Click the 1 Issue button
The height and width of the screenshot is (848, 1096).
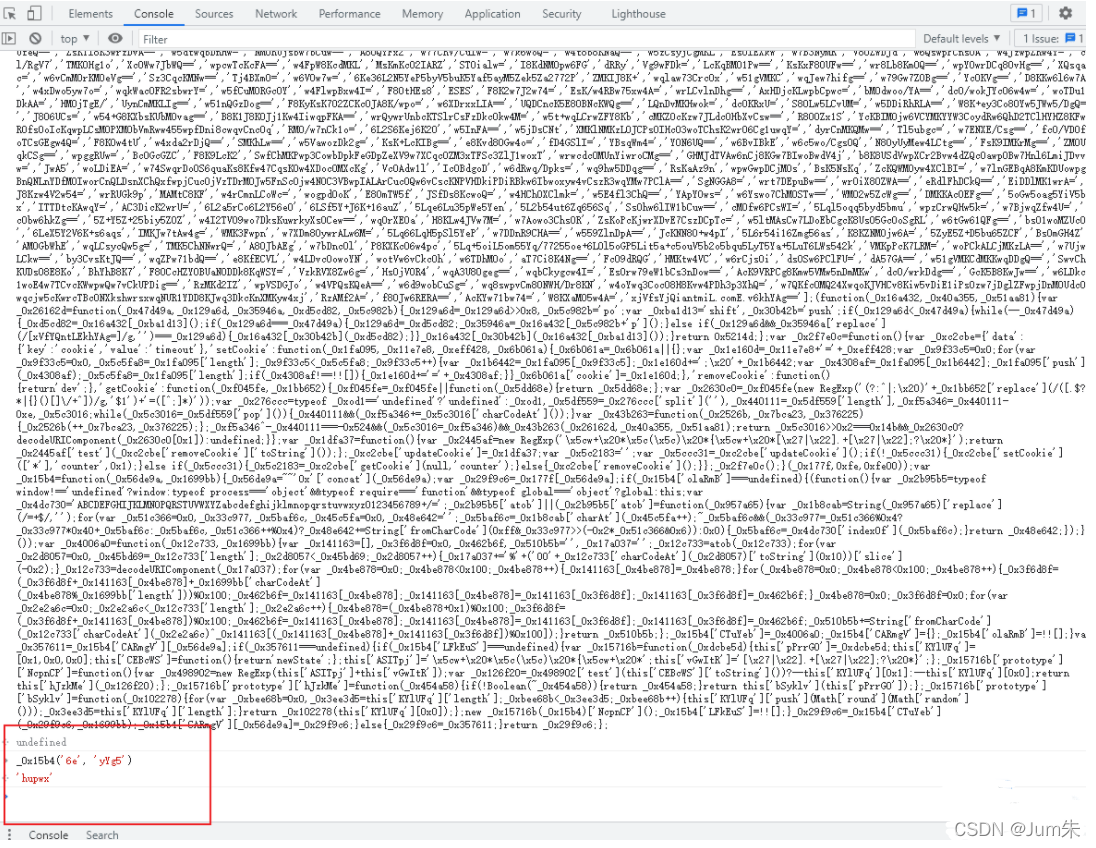pyautogui.click(x=1049, y=38)
